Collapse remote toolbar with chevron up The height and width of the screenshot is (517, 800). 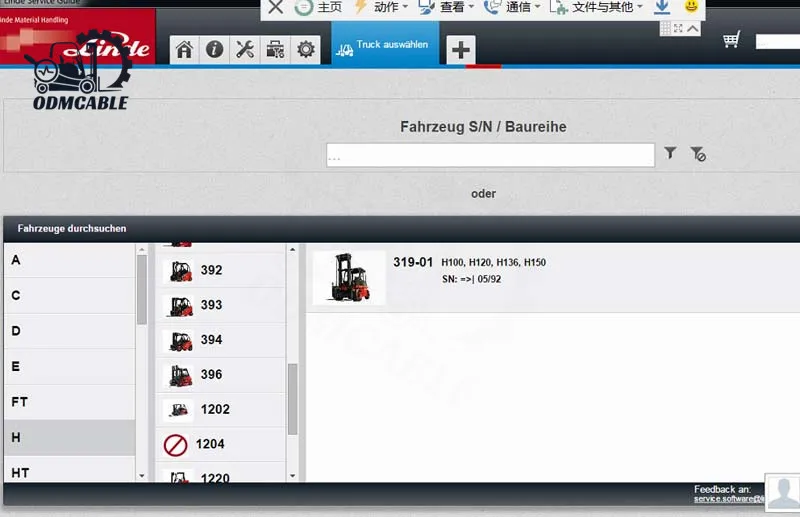click(x=692, y=29)
